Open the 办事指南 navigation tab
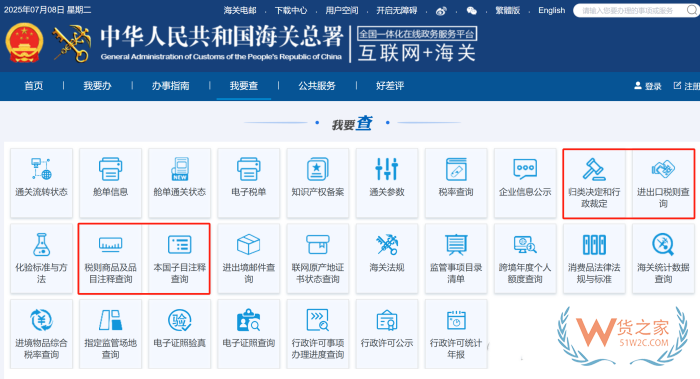Viewport: 700px width, 379px height. tap(170, 86)
